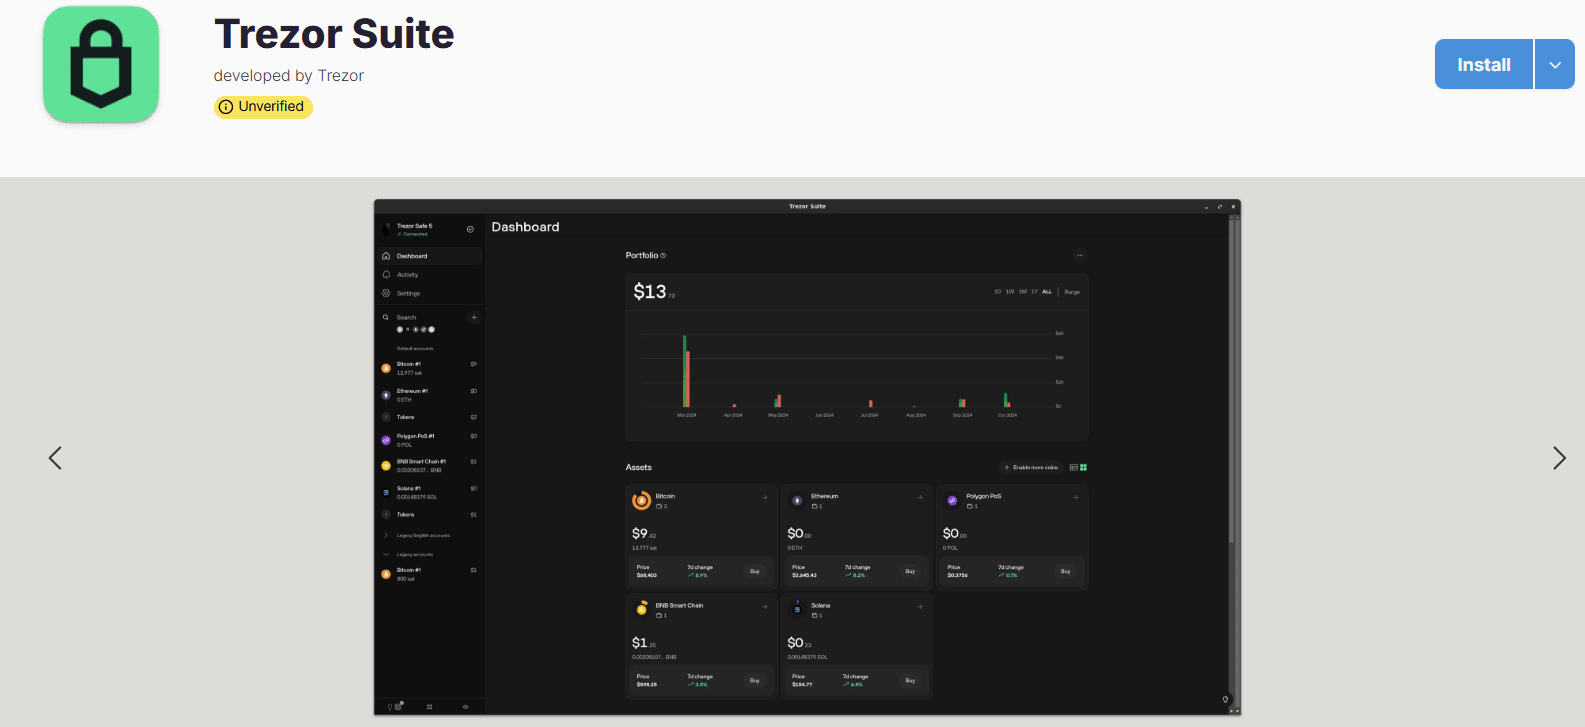
Task: Click the Solana coin icon on its card
Action: pyautogui.click(x=797, y=609)
